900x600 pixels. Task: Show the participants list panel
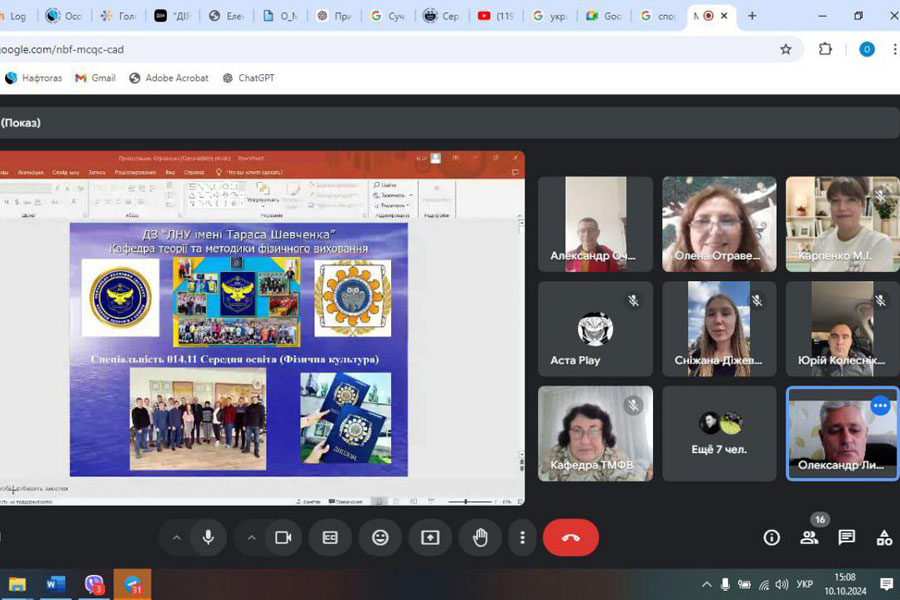[809, 537]
